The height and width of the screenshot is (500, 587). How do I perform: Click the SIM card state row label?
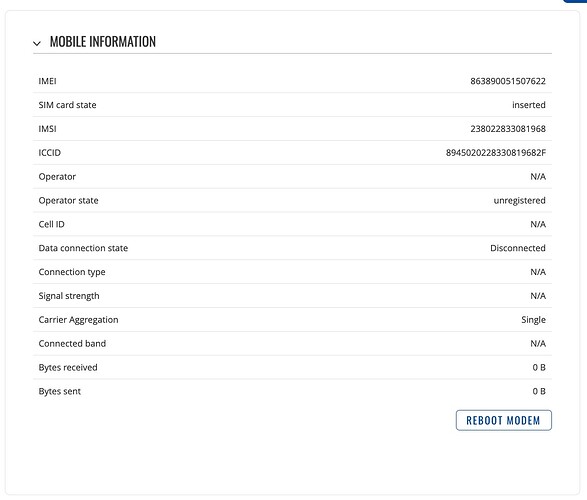(x=67, y=105)
